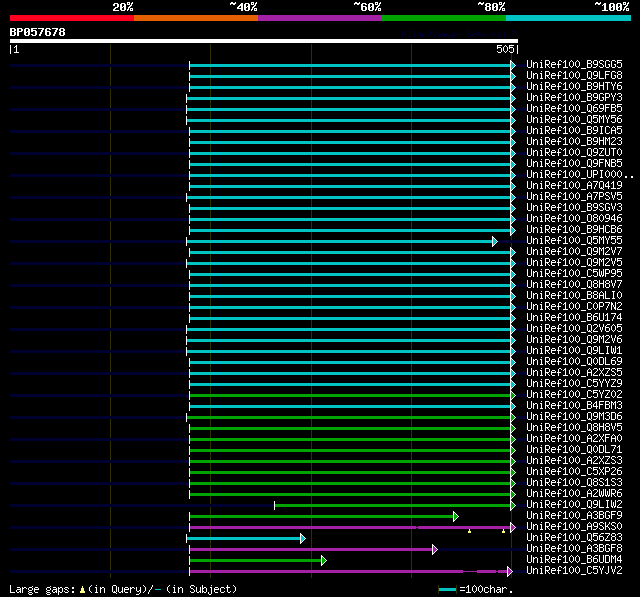Click the UniRef100_A7Q419 label
Viewport: 640px width, 597px height.
click(x=574, y=186)
